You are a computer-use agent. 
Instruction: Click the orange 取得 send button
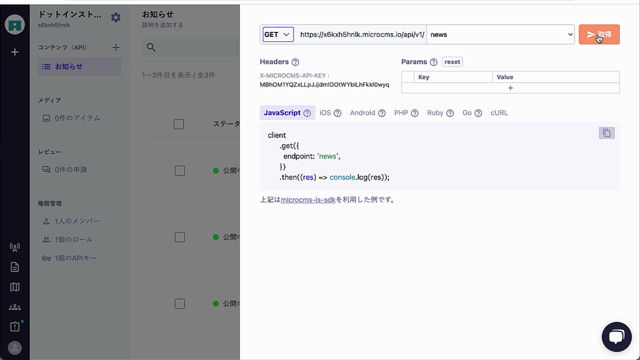(x=599, y=34)
